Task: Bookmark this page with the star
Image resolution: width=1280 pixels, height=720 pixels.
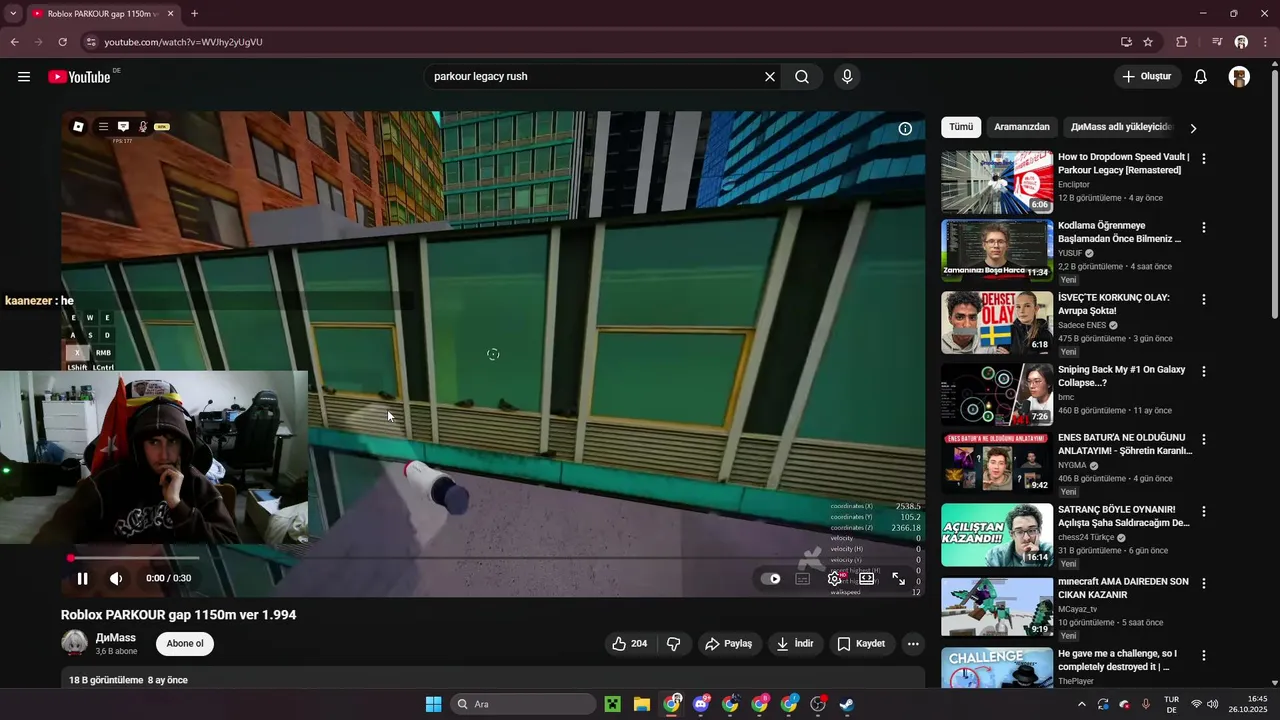Action: [1148, 42]
